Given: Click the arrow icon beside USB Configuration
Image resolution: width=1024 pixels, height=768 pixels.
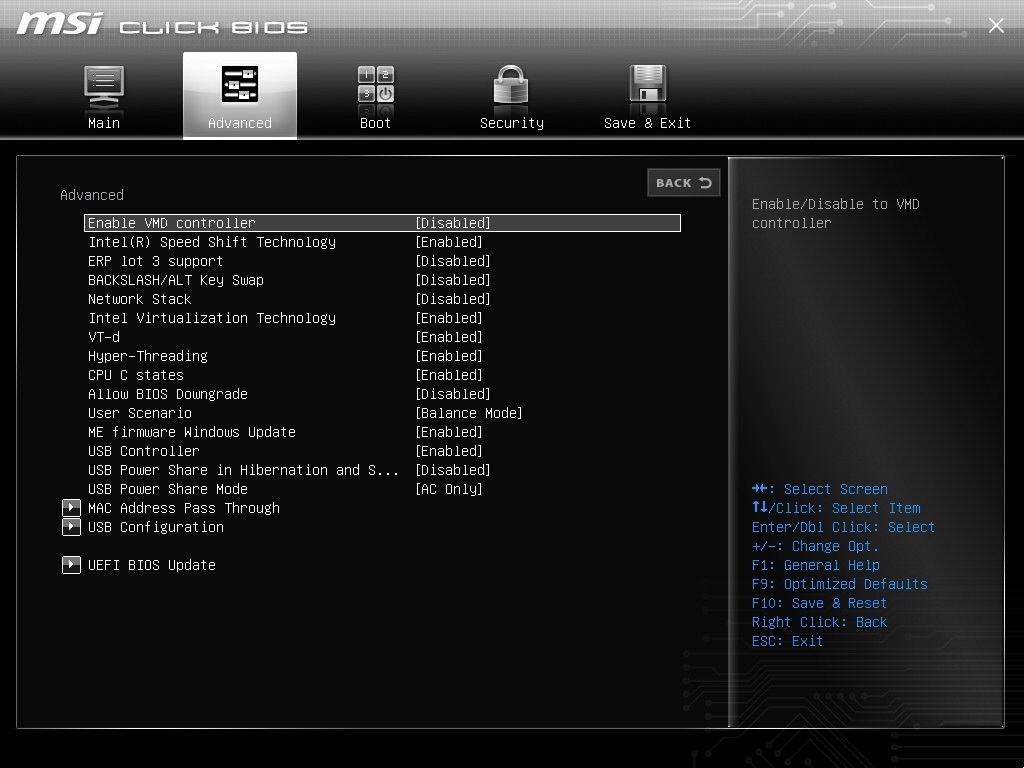Looking at the screenshot, I should point(71,527).
